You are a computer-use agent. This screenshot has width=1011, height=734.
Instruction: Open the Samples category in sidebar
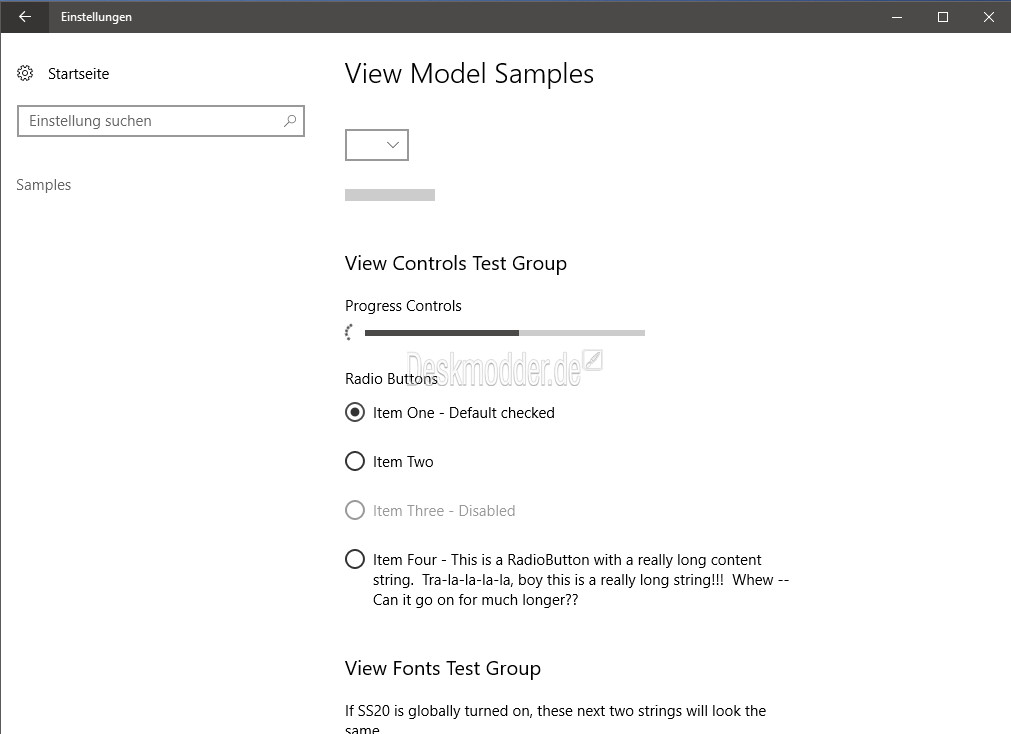(44, 184)
